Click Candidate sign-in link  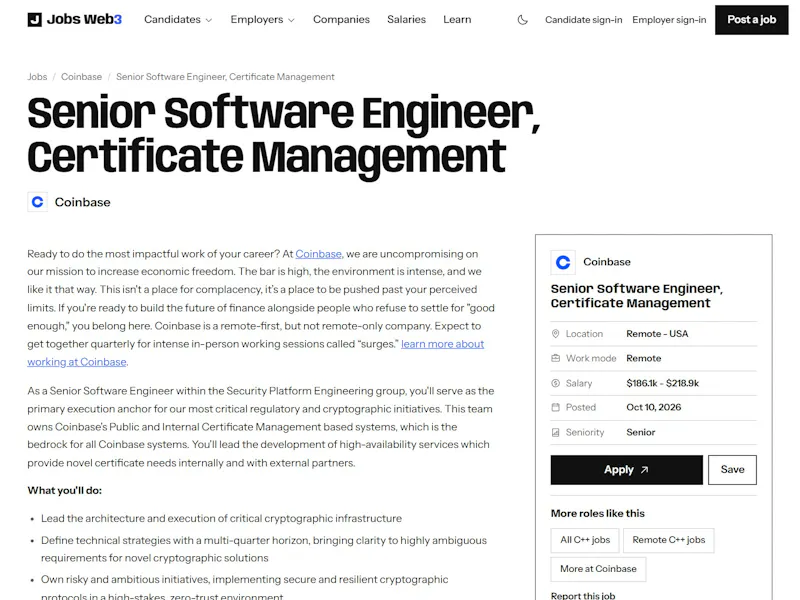584,20
